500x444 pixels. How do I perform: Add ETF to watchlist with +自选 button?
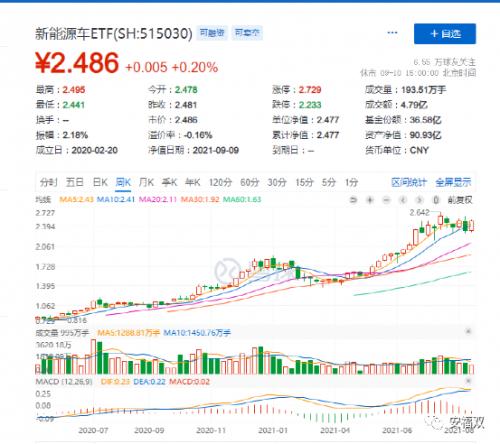point(445,34)
